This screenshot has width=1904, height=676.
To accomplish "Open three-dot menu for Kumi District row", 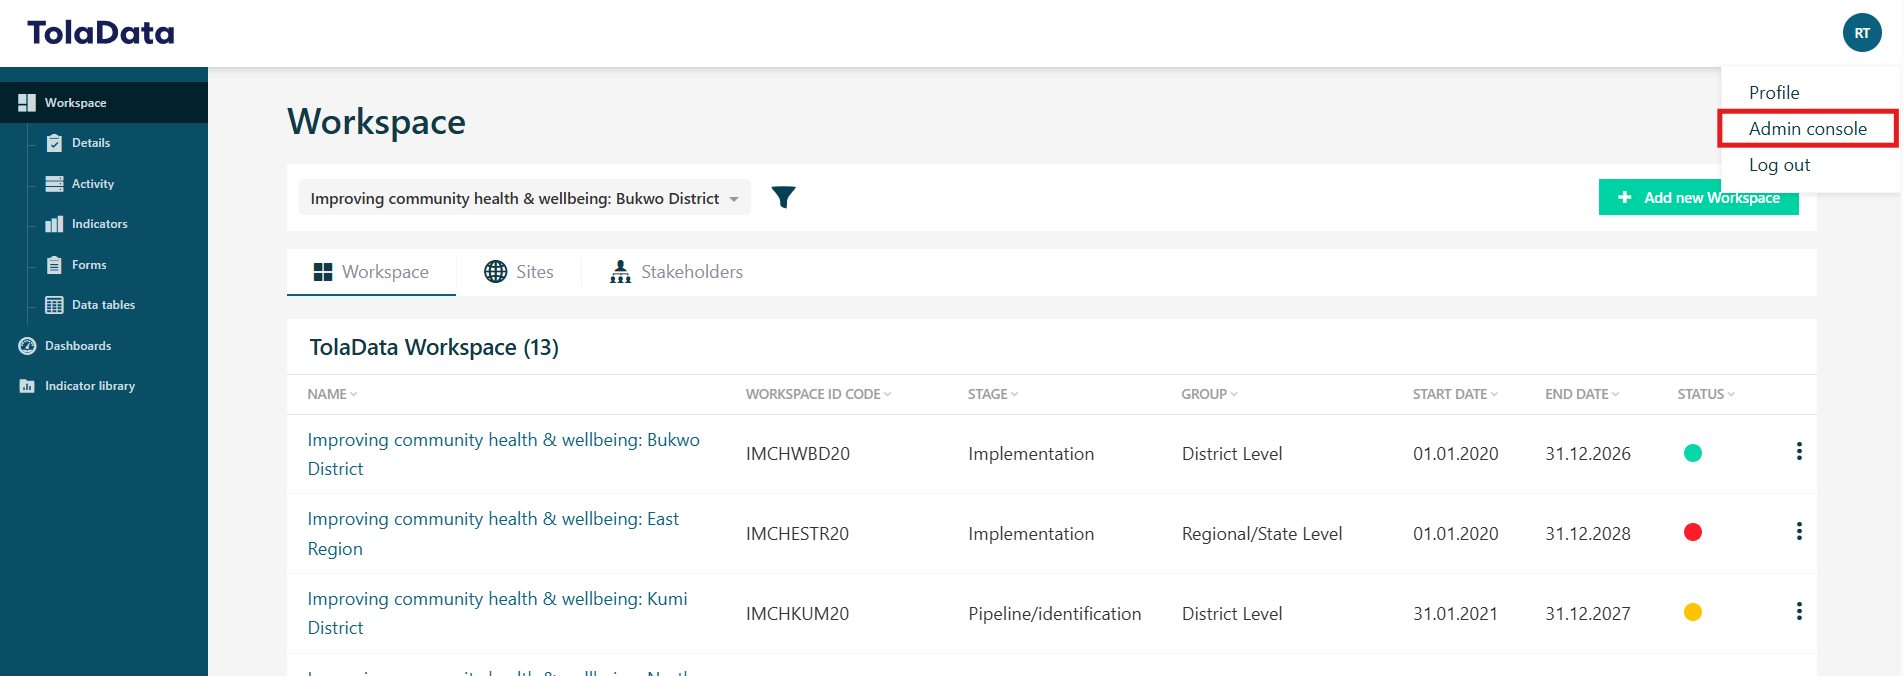I will click(1798, 612).
